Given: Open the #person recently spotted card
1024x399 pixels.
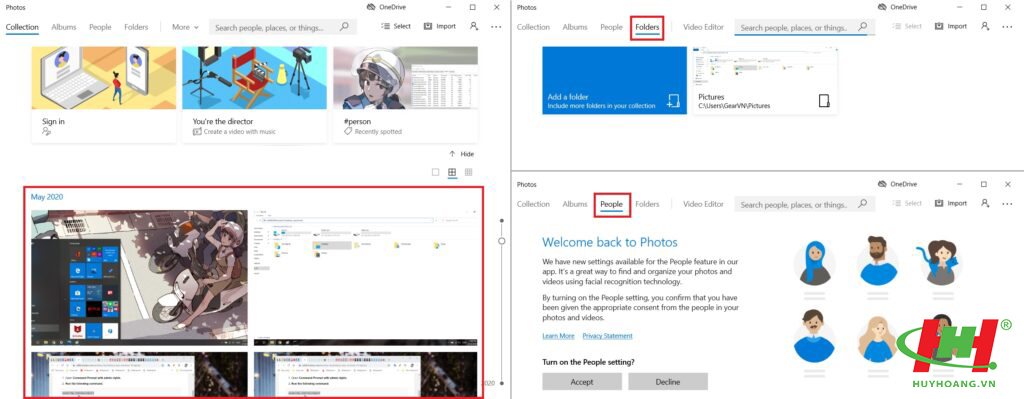Looking at the screenshot, I should [x=405, y=94].
